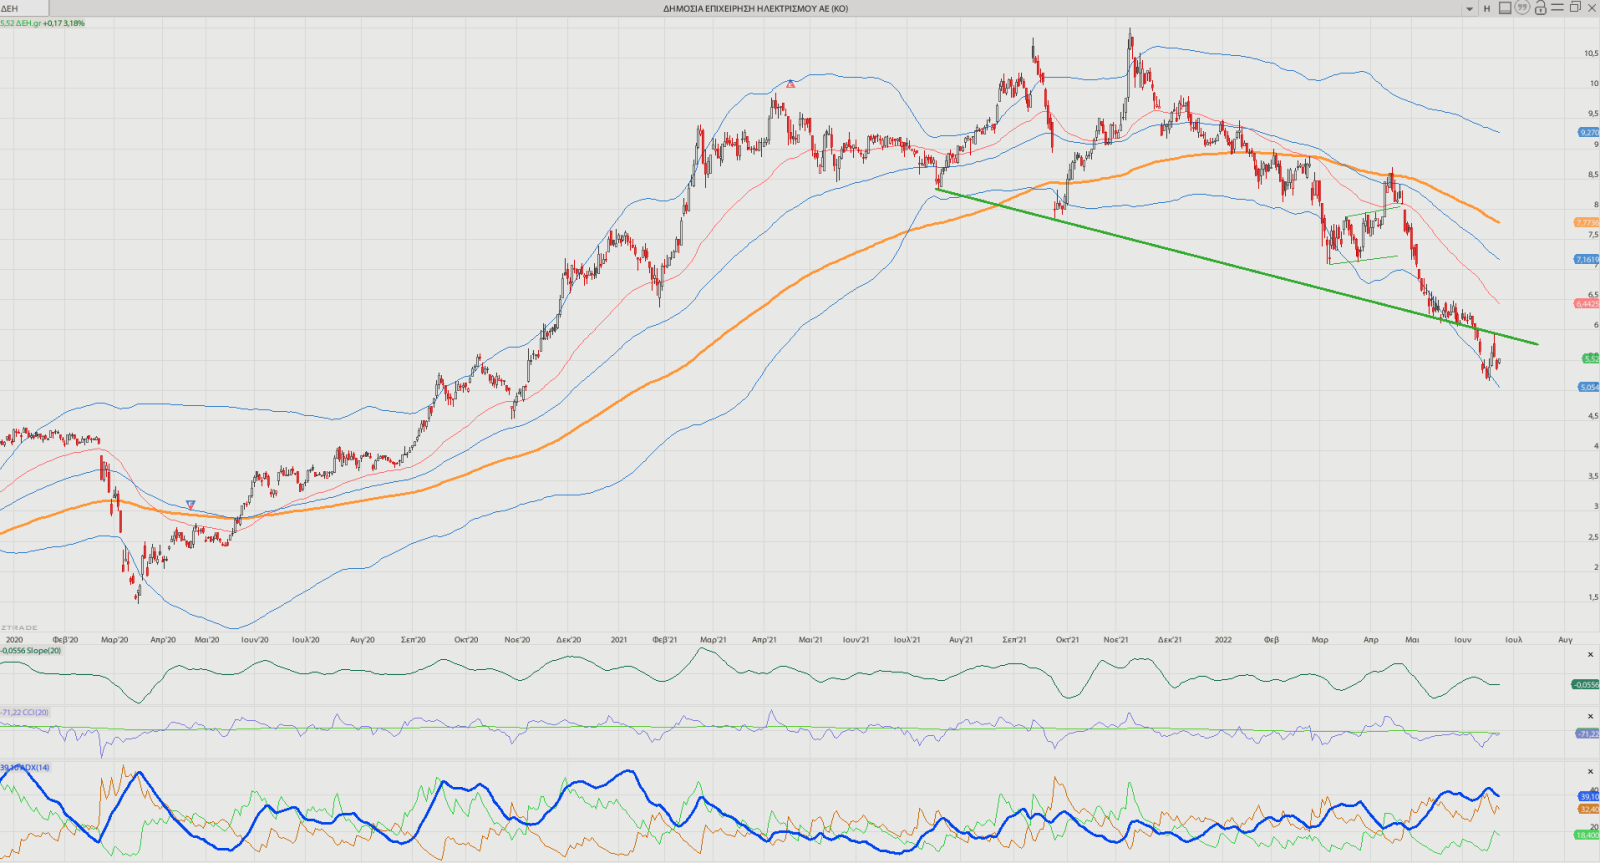The image size is (1600, 863).
Task: Click the Σεπ'21 label on time axis
Action: coord(1015,640)
